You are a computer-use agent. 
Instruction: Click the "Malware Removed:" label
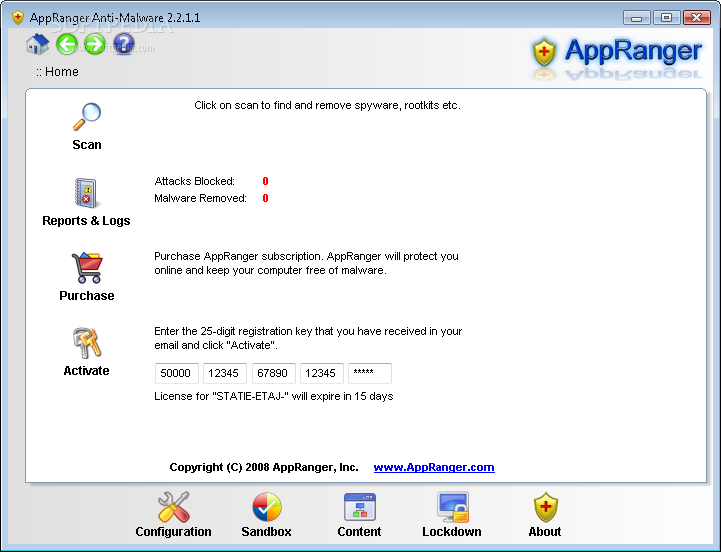click(200, 198)
